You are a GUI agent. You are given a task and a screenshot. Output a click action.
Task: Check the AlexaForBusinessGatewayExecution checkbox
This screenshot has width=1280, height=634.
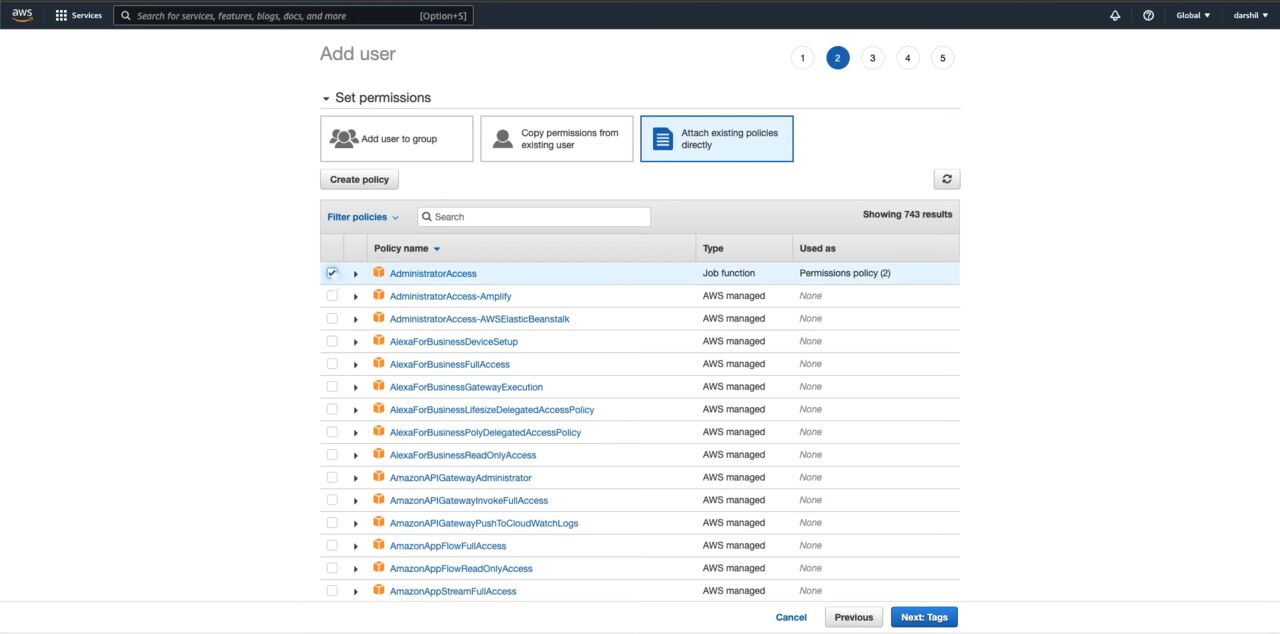pos(332,387)
